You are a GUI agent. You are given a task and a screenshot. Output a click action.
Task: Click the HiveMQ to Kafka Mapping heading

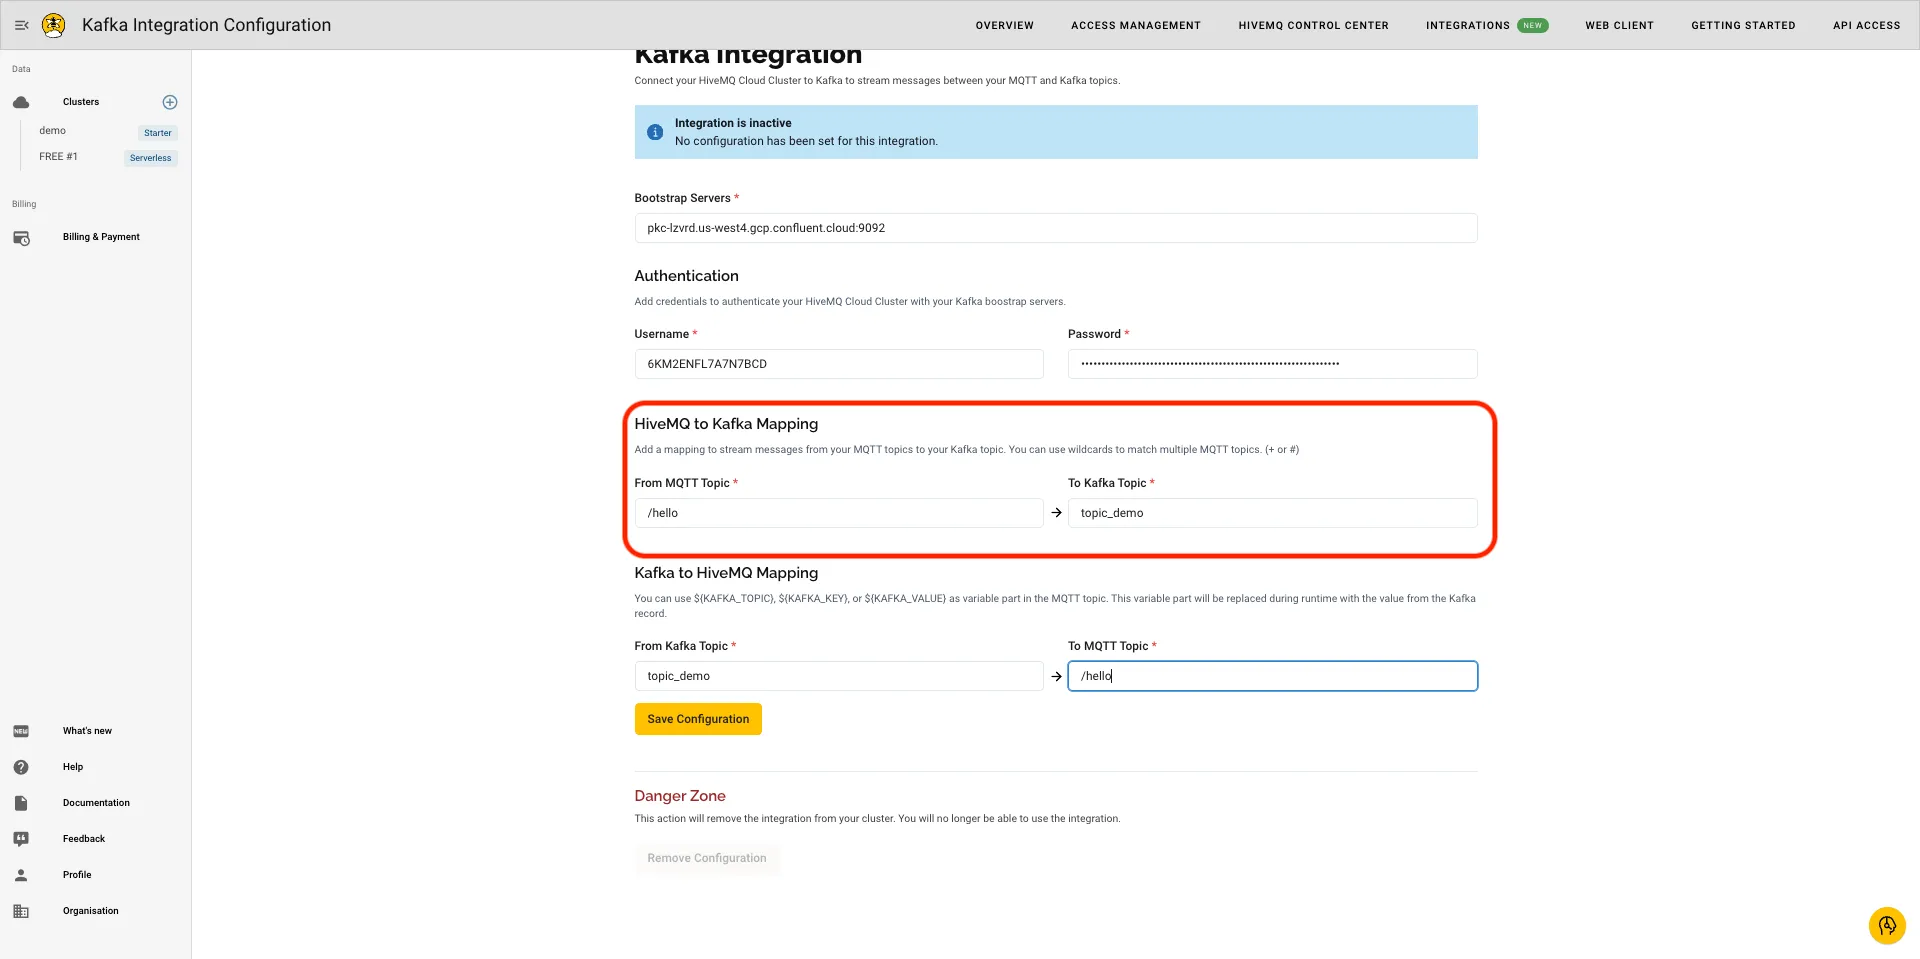[x=726, y=424]
